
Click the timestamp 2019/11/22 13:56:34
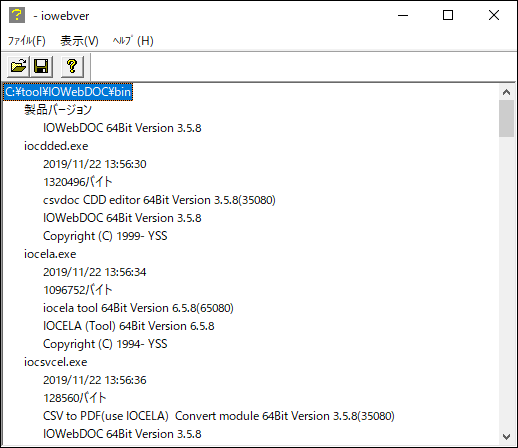click(95, 272)
